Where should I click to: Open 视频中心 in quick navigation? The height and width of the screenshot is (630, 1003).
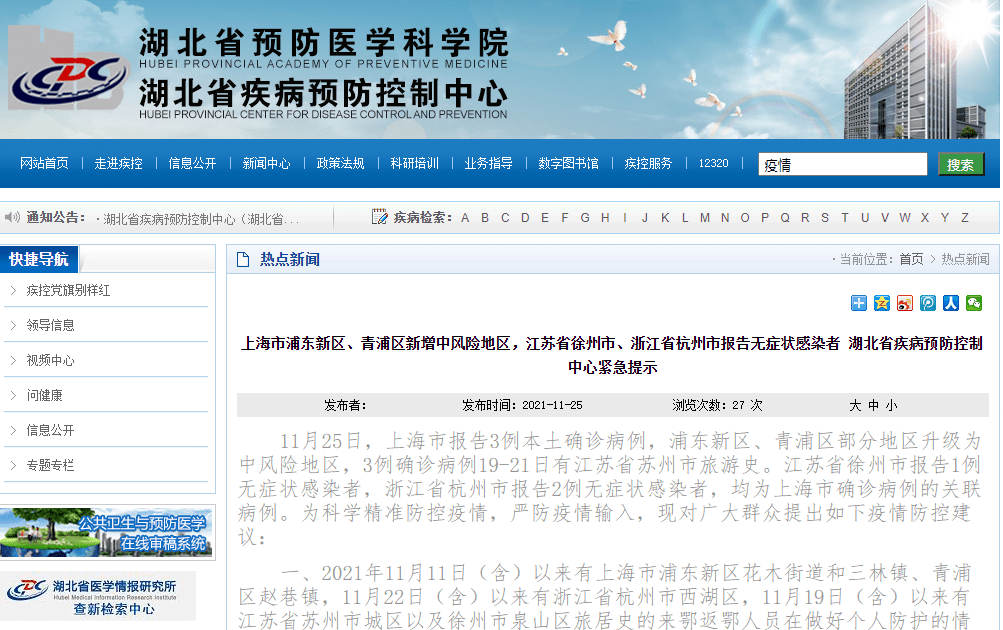[51, 360]
